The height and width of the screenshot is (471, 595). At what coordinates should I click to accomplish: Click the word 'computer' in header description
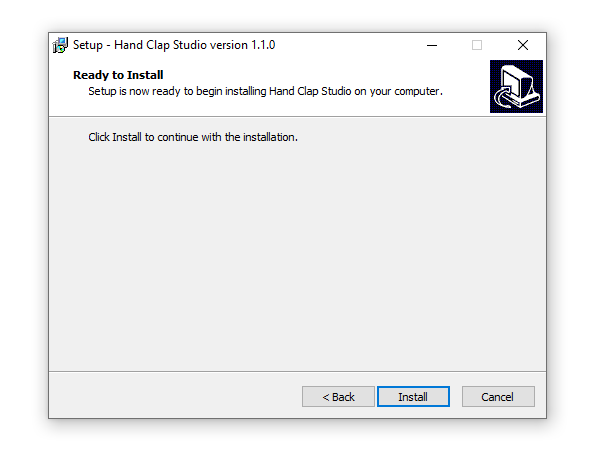pyautogui.click(x=417, y=91)
